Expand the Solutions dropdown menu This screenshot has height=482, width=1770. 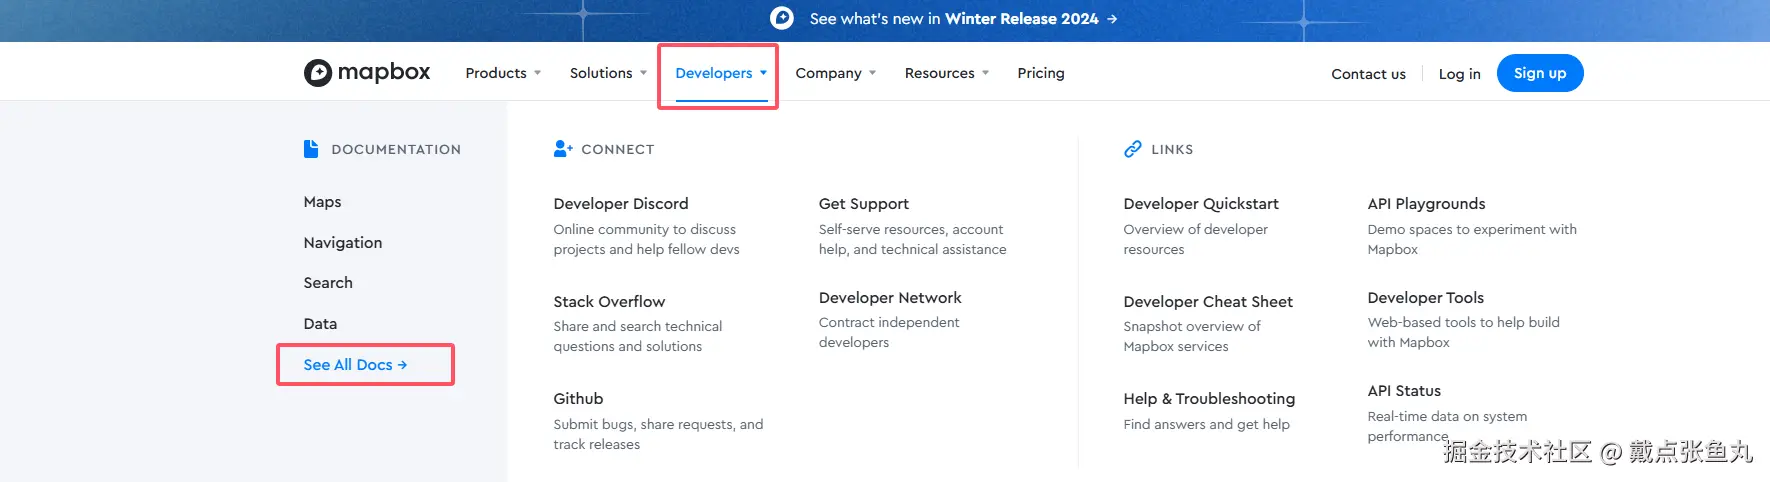click(608, 73)
